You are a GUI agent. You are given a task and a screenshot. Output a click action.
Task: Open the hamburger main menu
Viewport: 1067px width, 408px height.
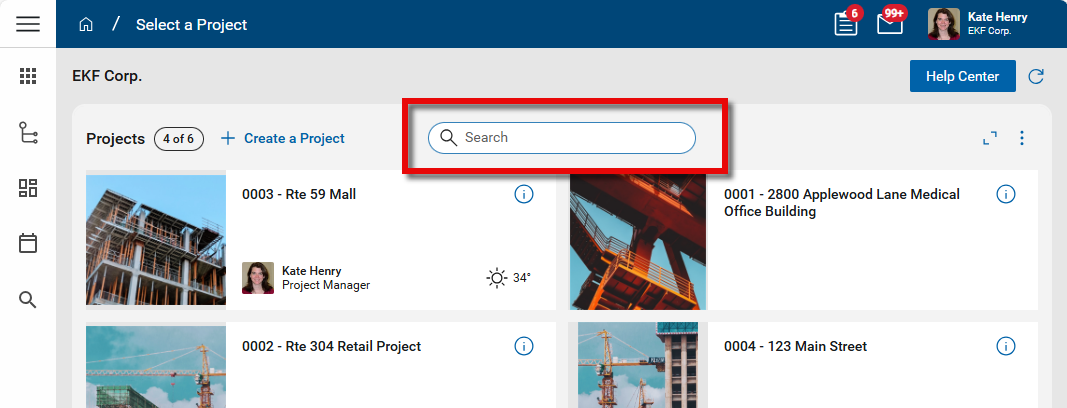pyautogui.click(x=28, y=24)
